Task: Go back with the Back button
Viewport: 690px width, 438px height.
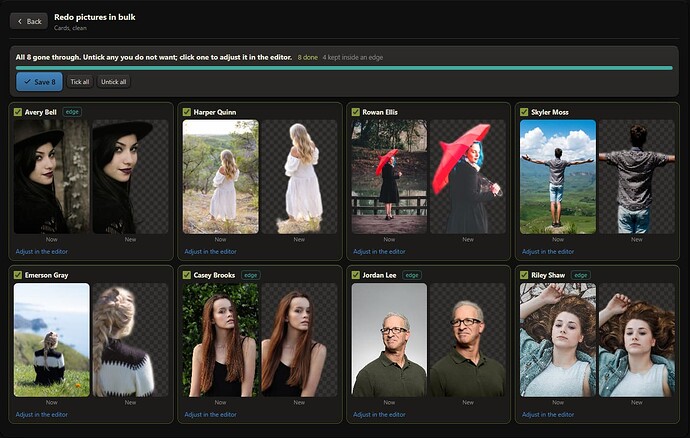Action: [29, 21]
